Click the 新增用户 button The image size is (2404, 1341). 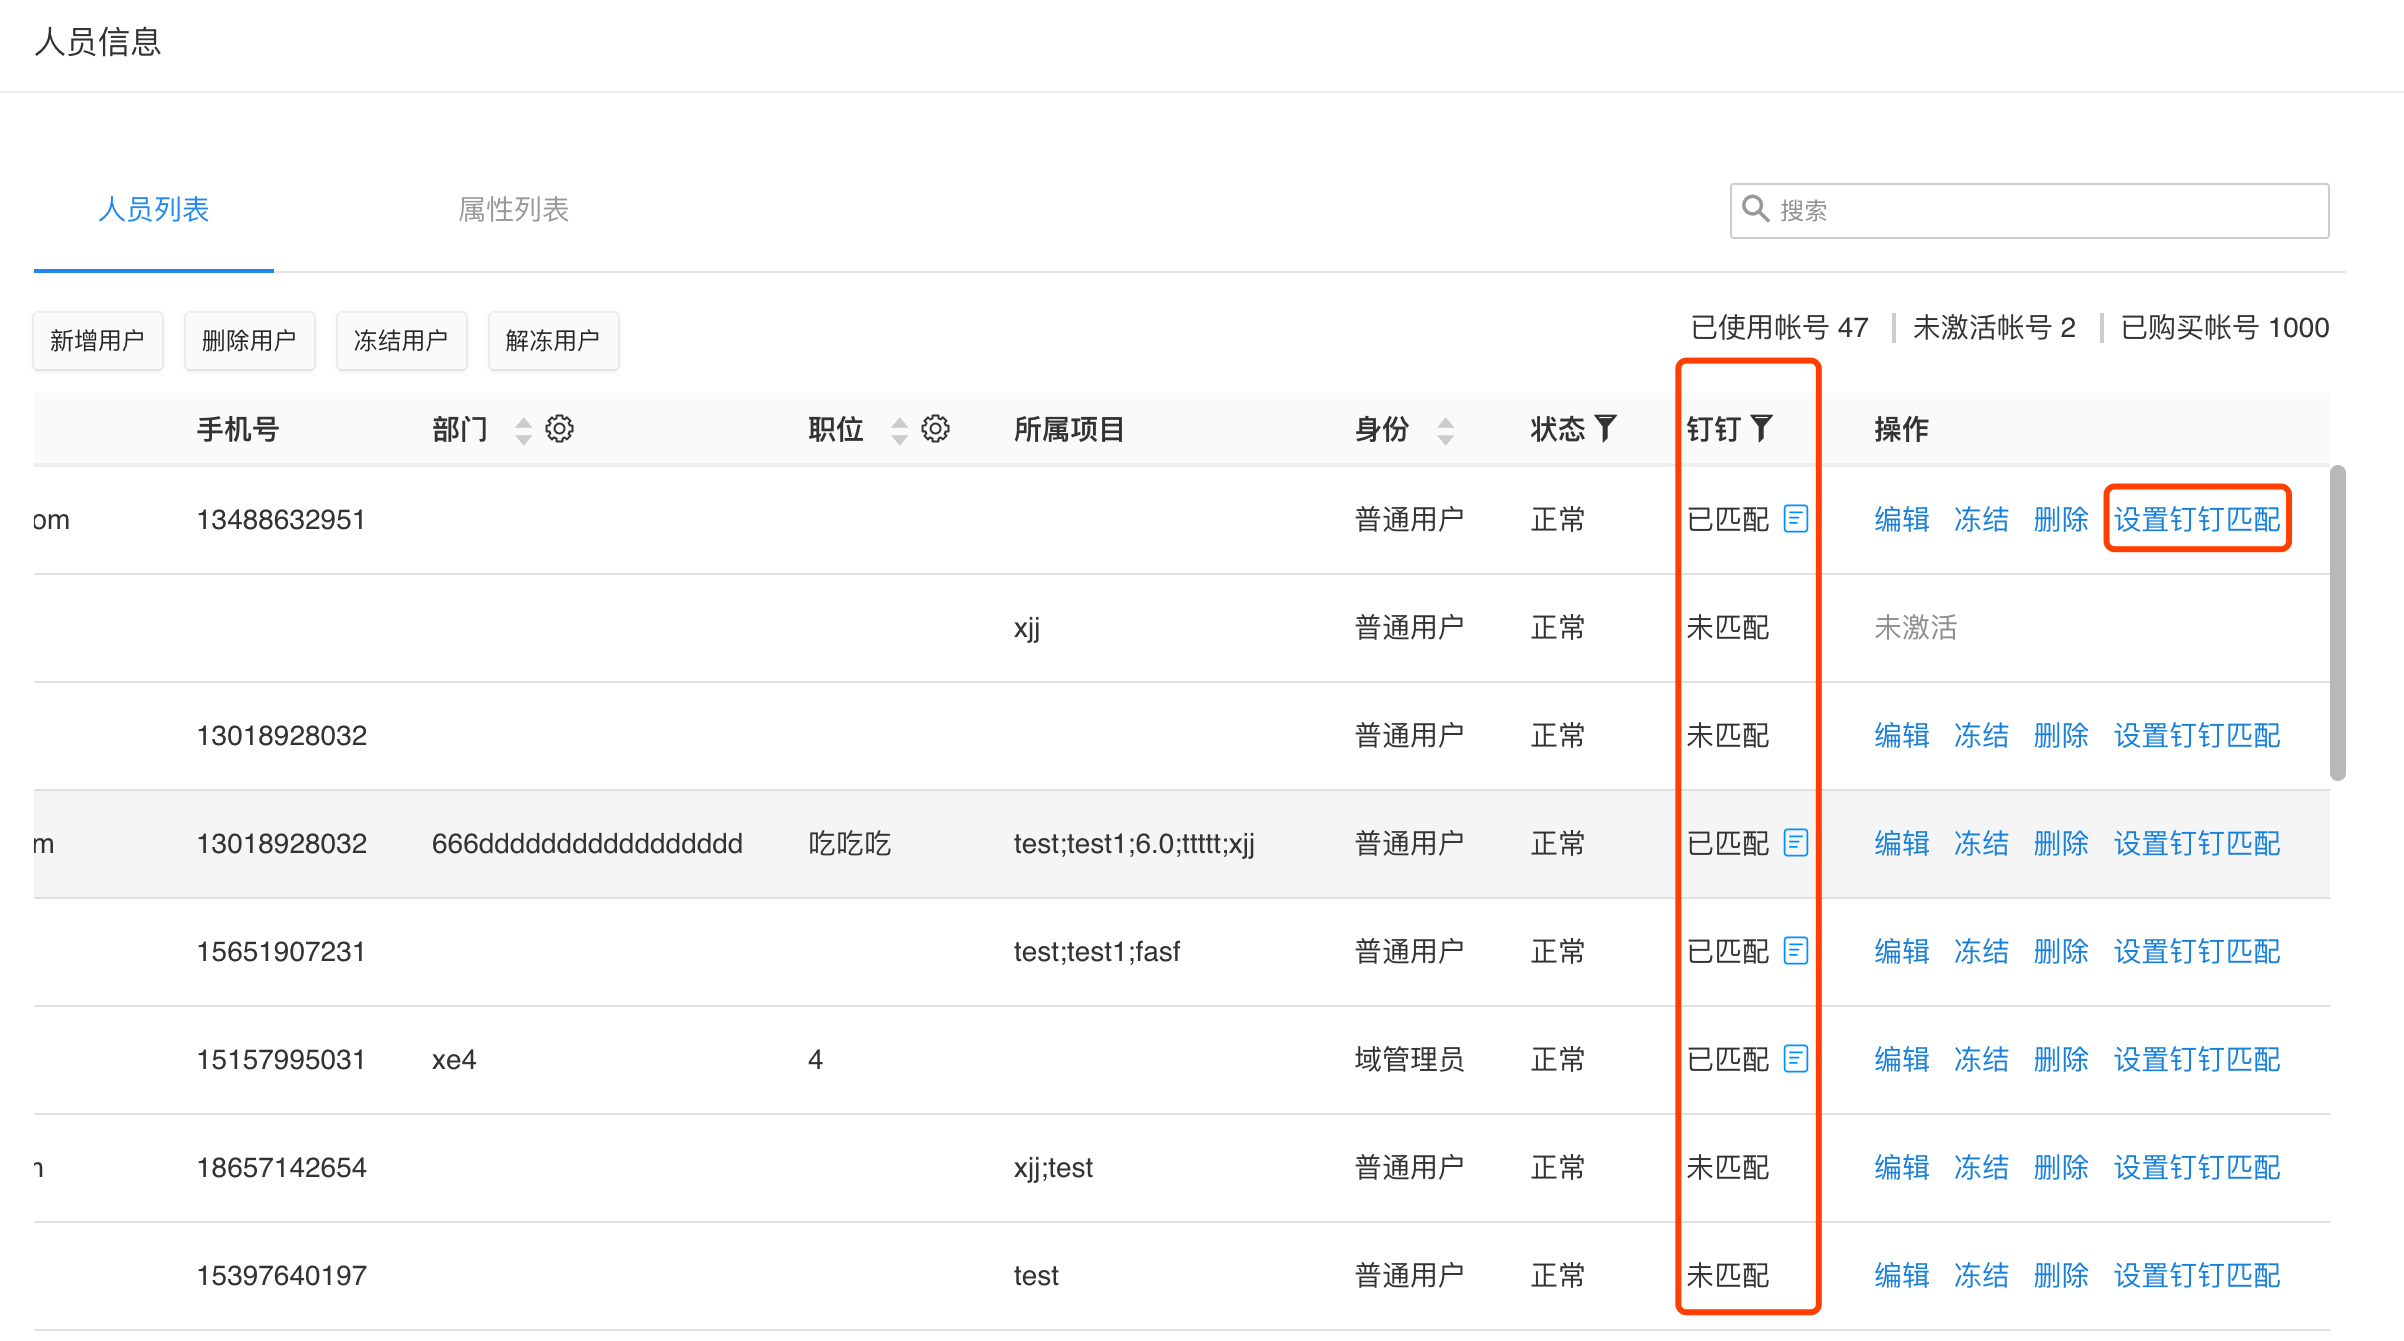[x=97, y=341]
